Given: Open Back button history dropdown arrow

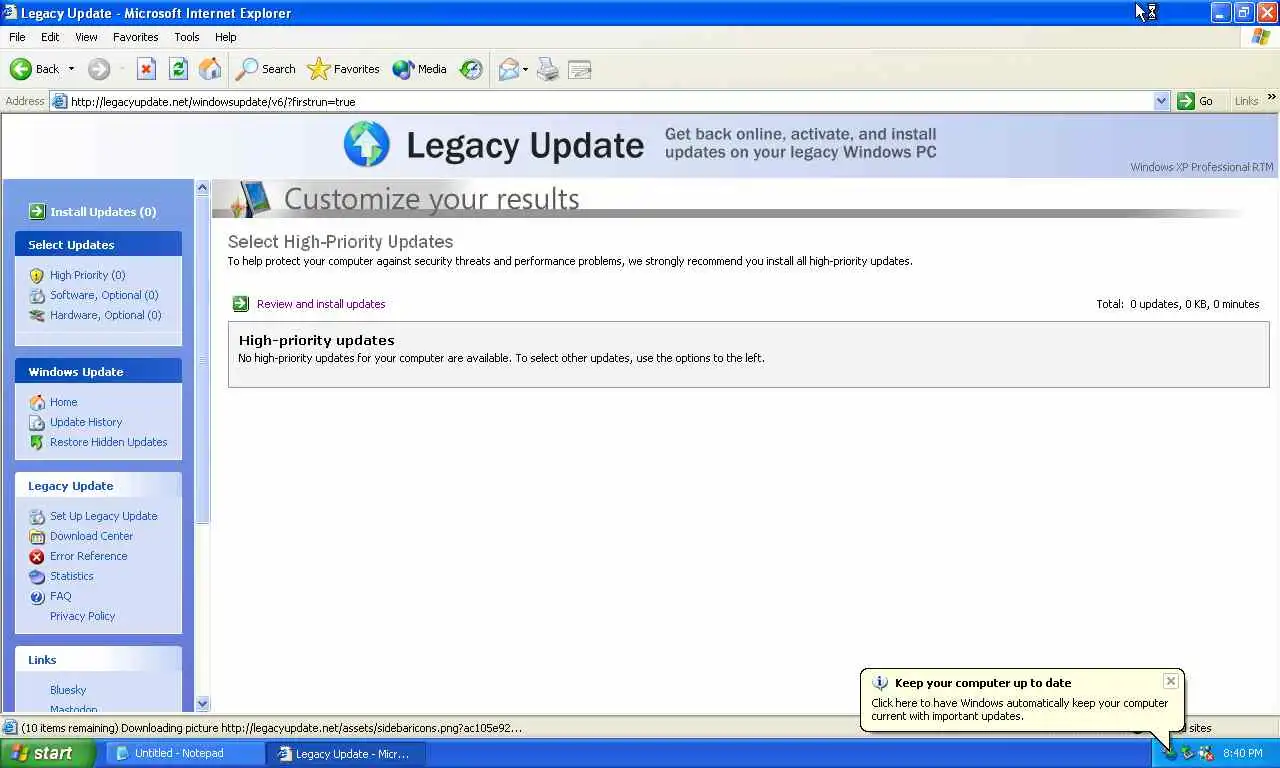Looking at the screenshot, I should (x=71, y=69).
